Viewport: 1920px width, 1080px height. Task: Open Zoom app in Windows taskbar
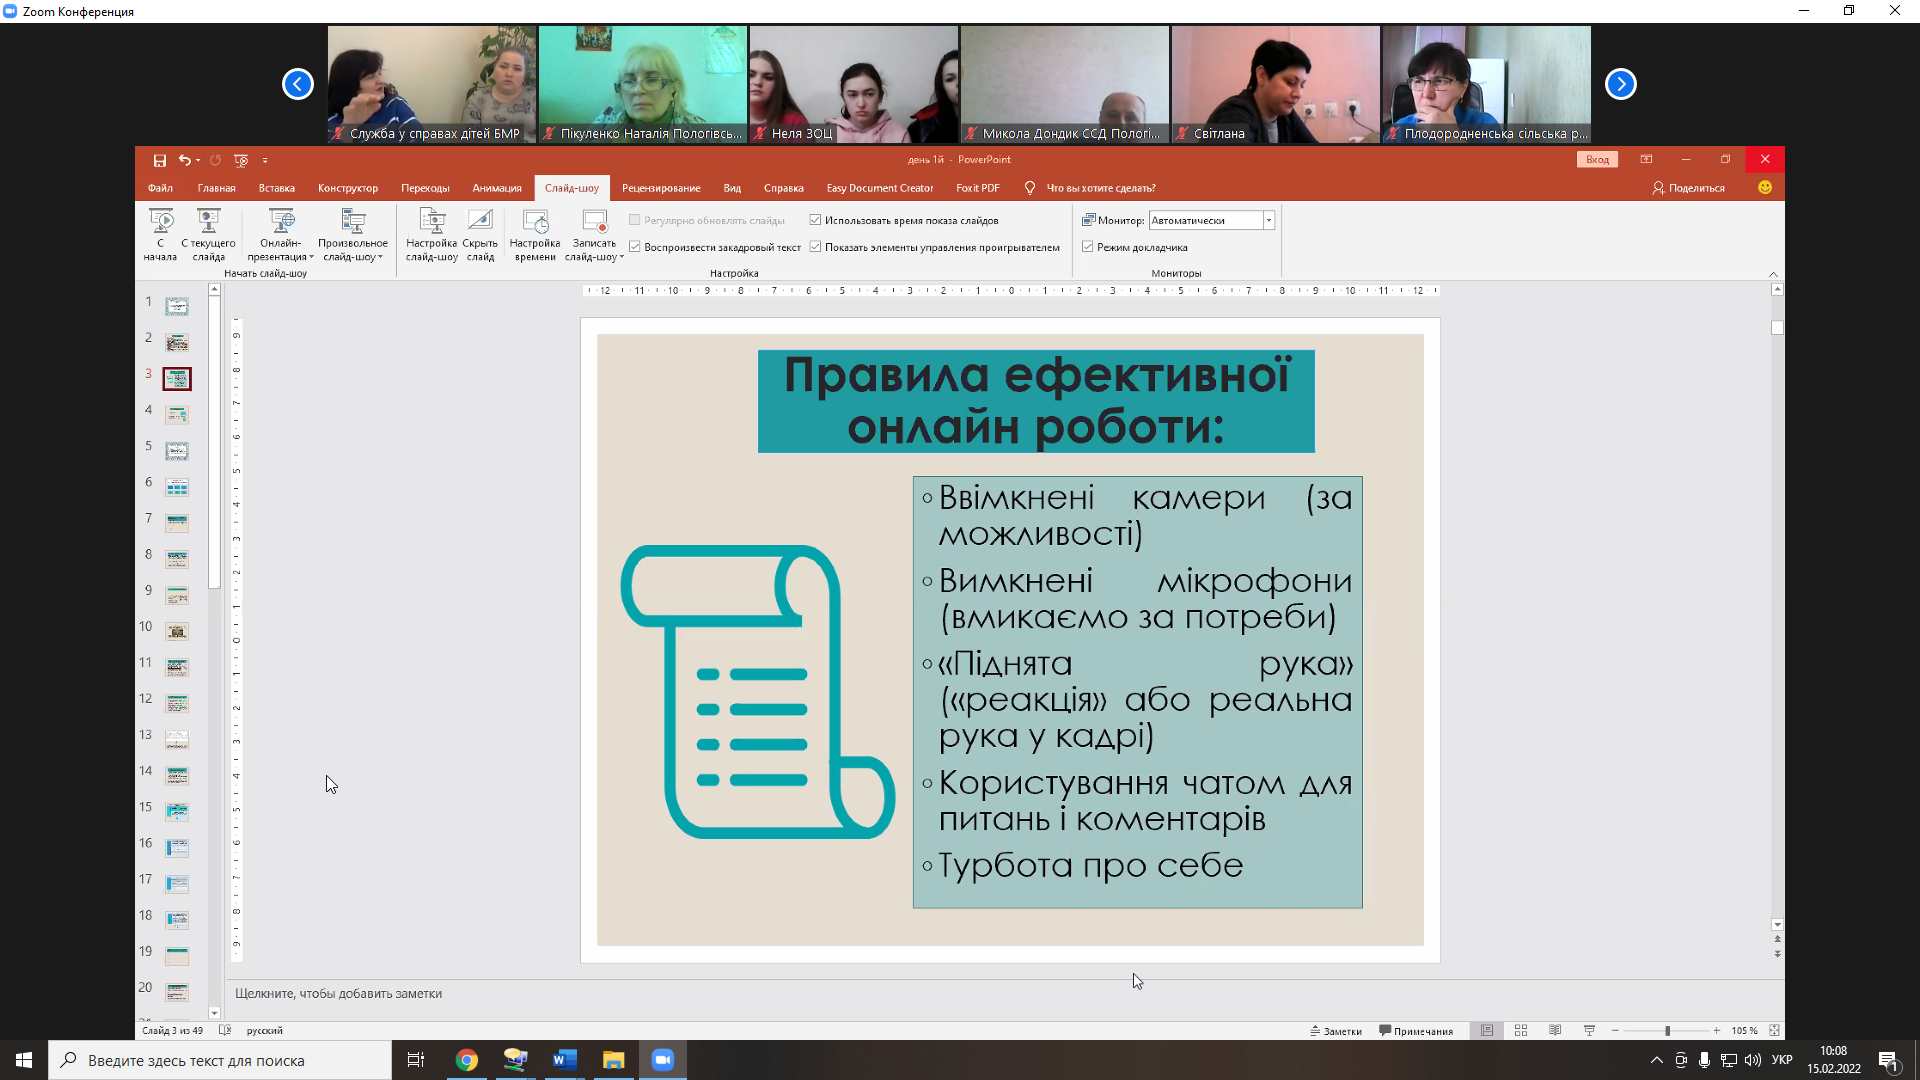coord(662,1060)
